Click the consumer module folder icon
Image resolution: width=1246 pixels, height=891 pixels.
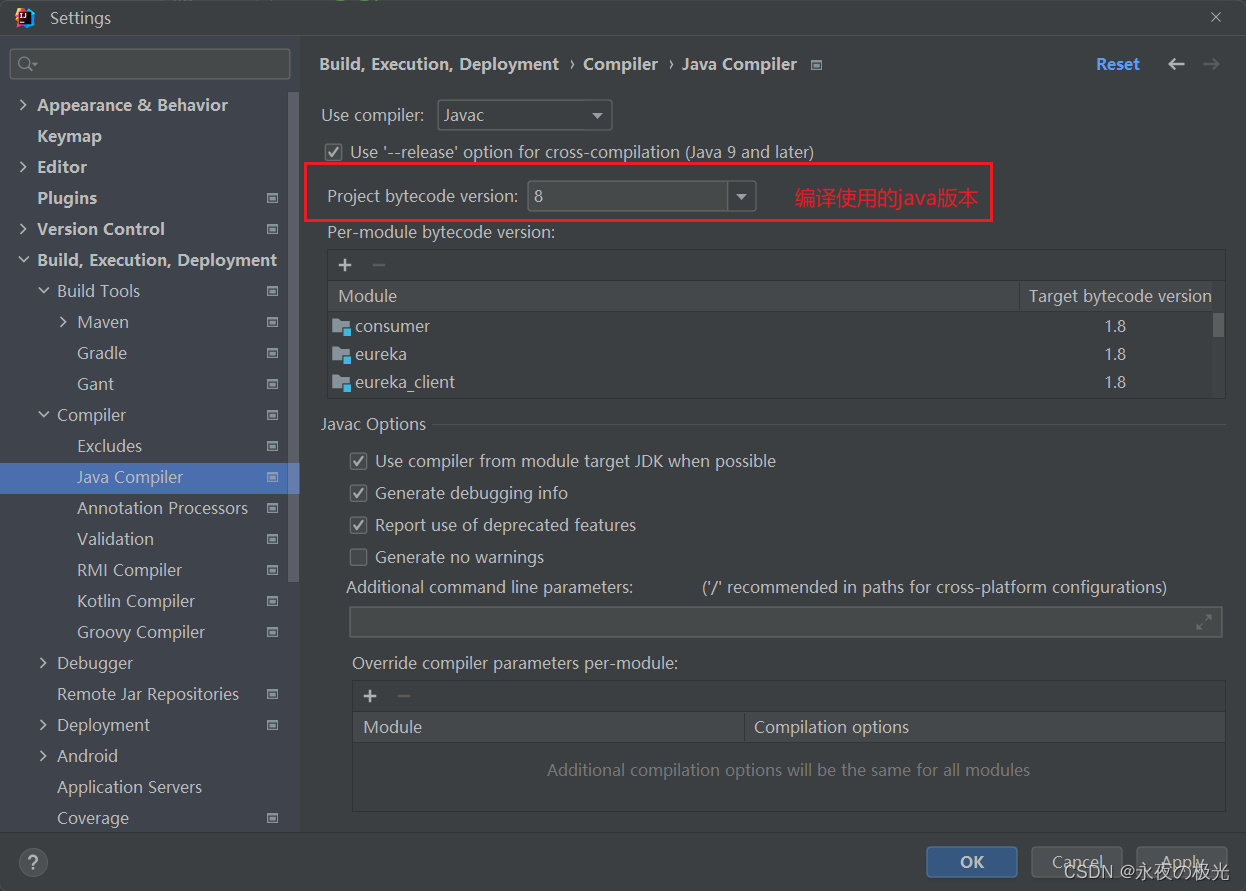click(341, 326)
